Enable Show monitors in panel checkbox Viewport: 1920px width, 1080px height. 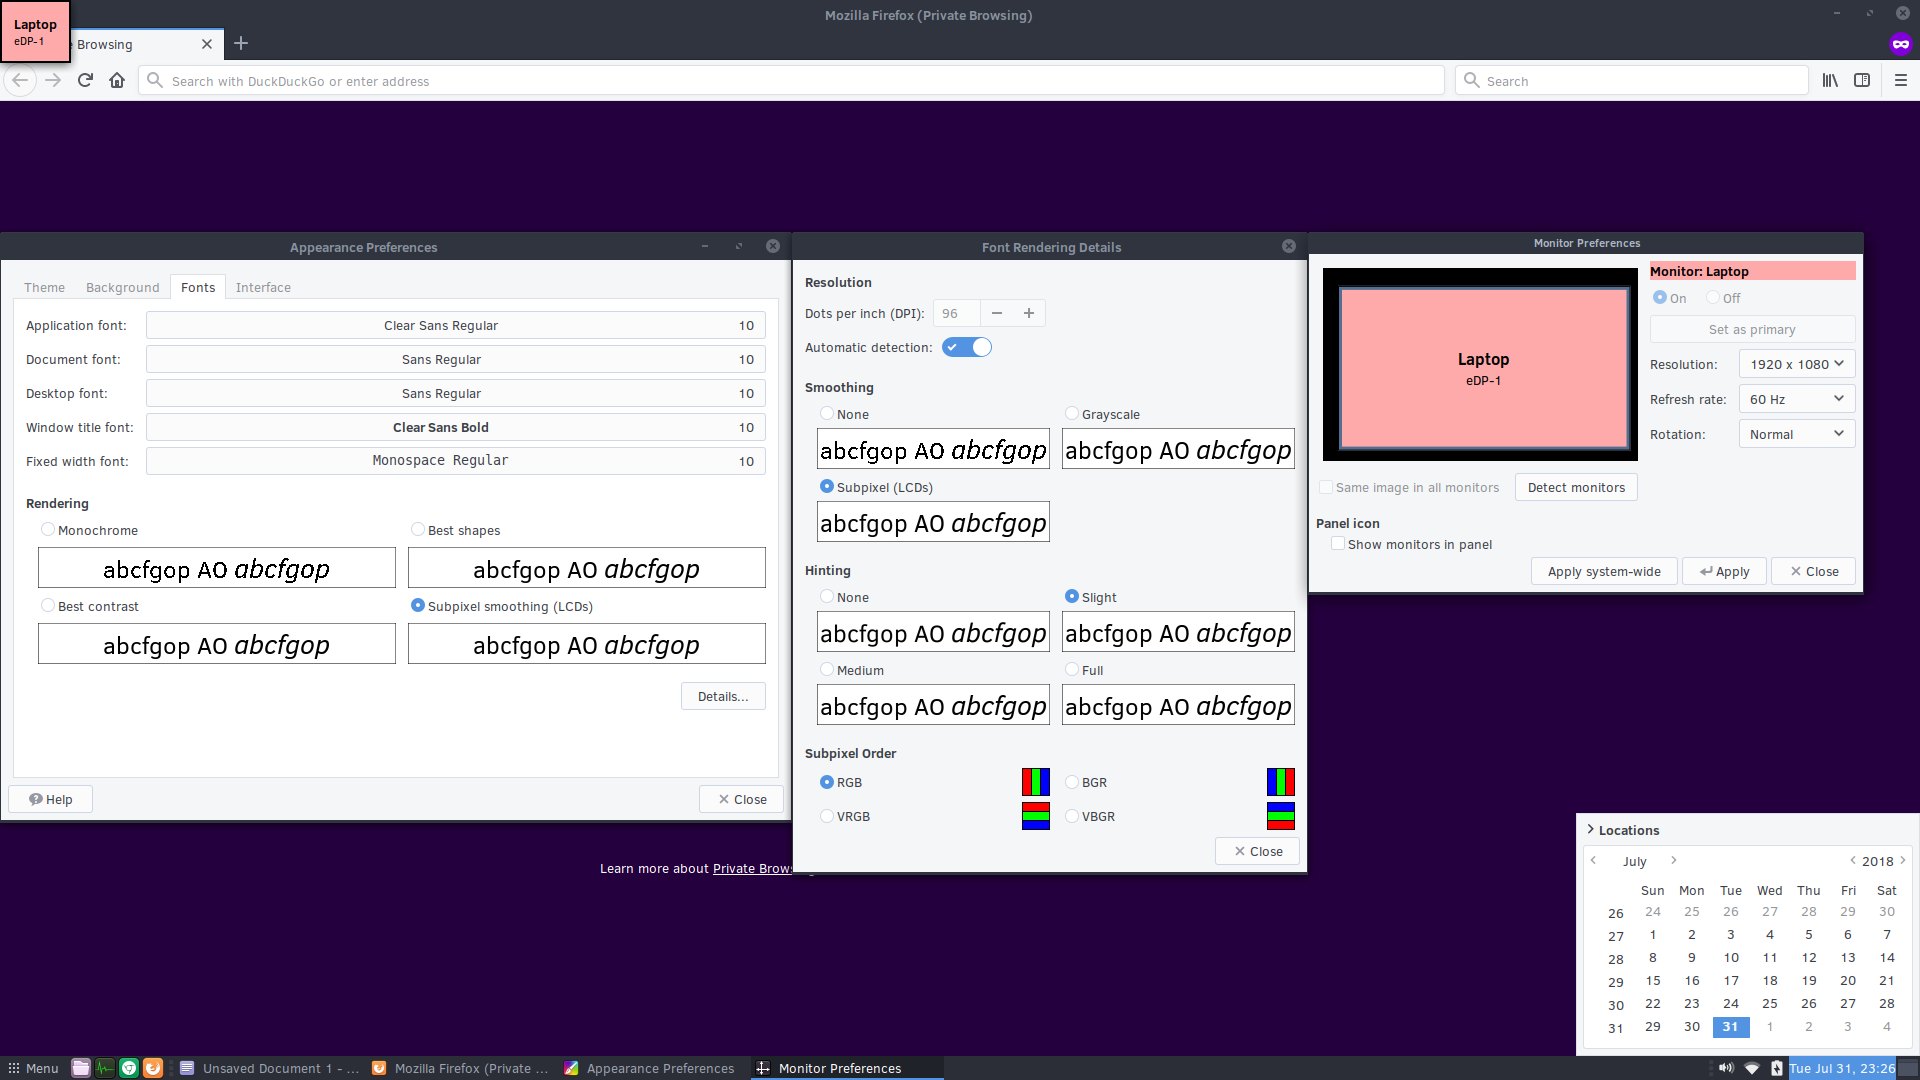[x=1338, y=544]
